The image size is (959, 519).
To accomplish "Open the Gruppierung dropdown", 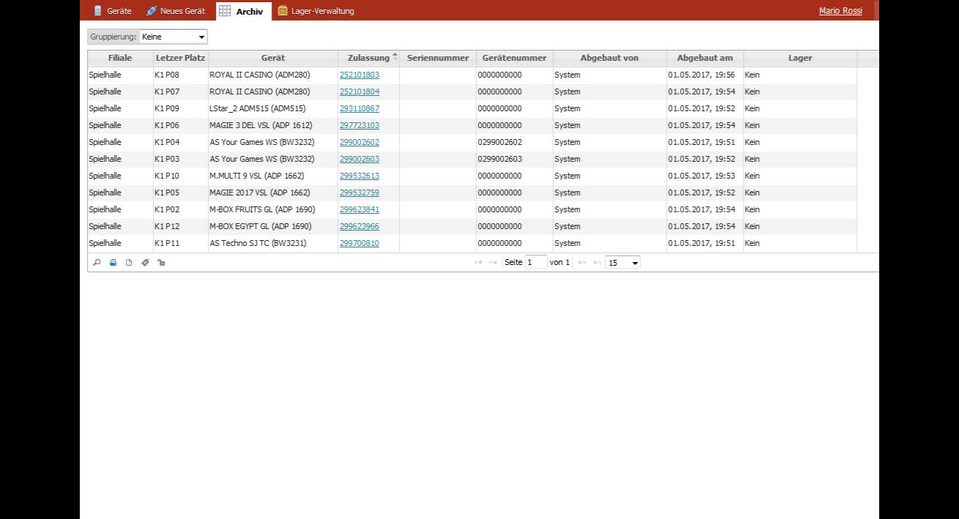I will [173, 37].
